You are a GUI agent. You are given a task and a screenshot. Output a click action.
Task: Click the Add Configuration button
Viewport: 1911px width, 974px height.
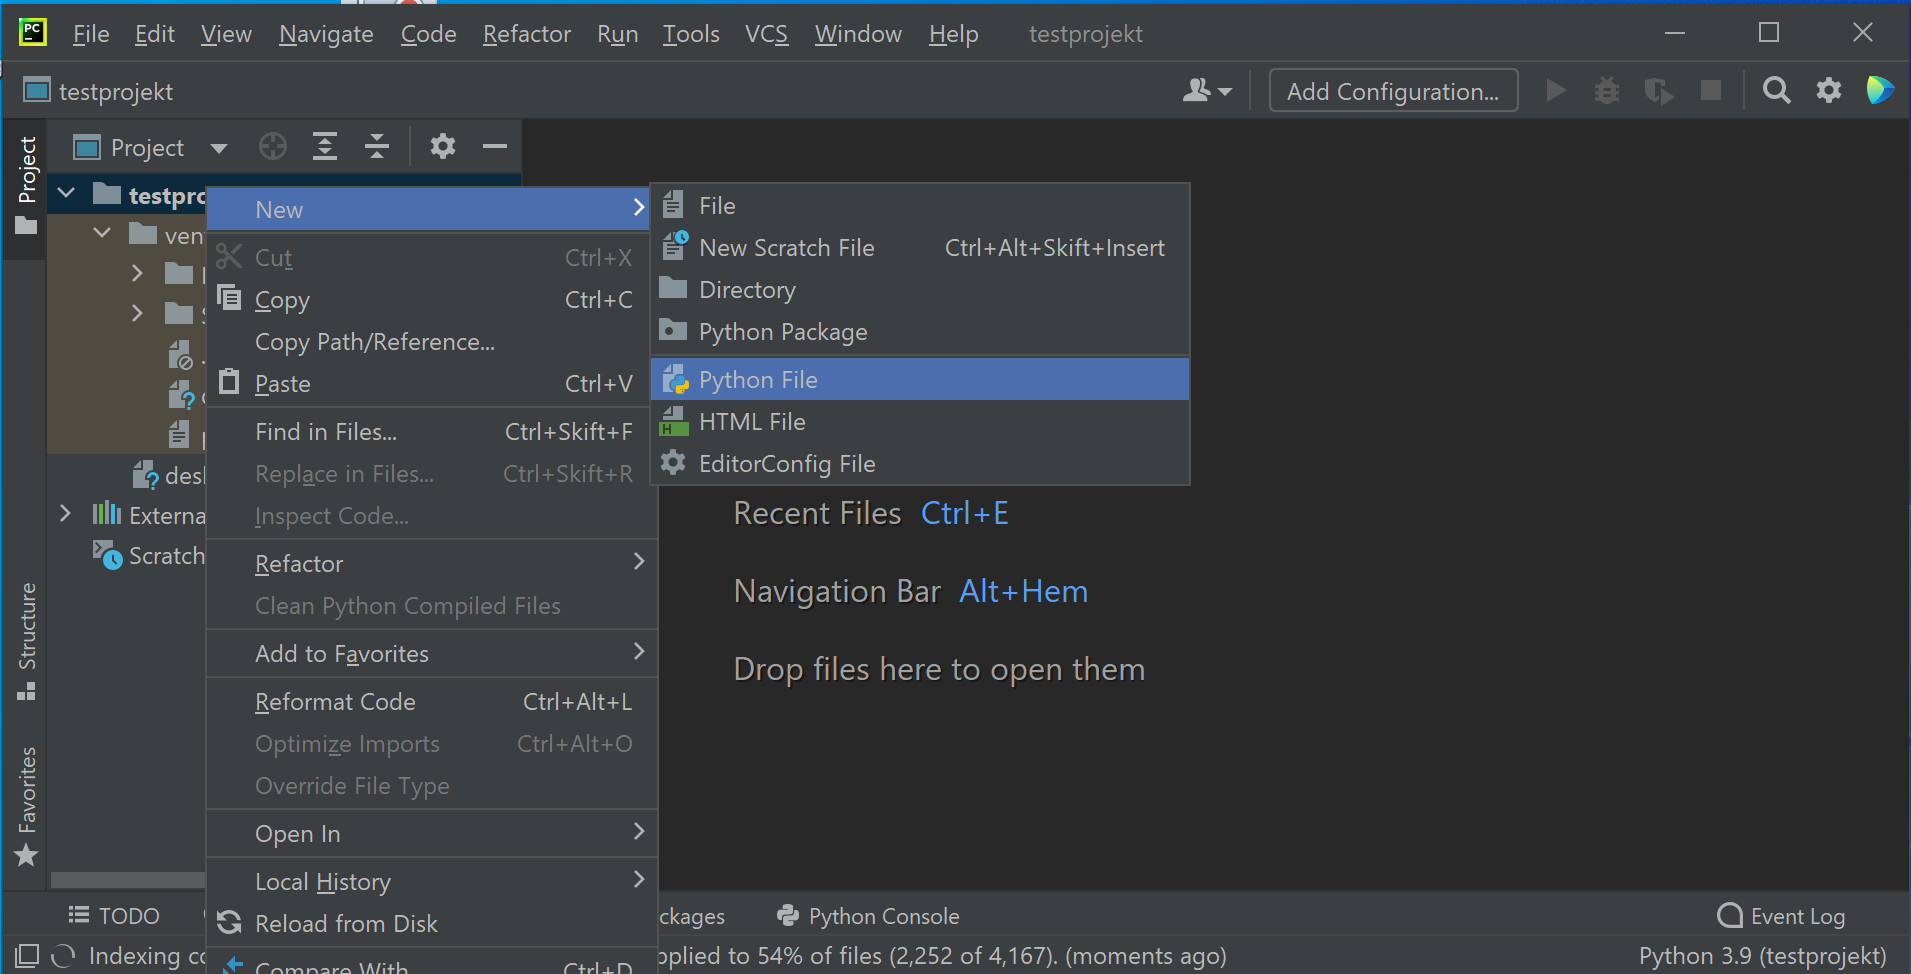1392,91
